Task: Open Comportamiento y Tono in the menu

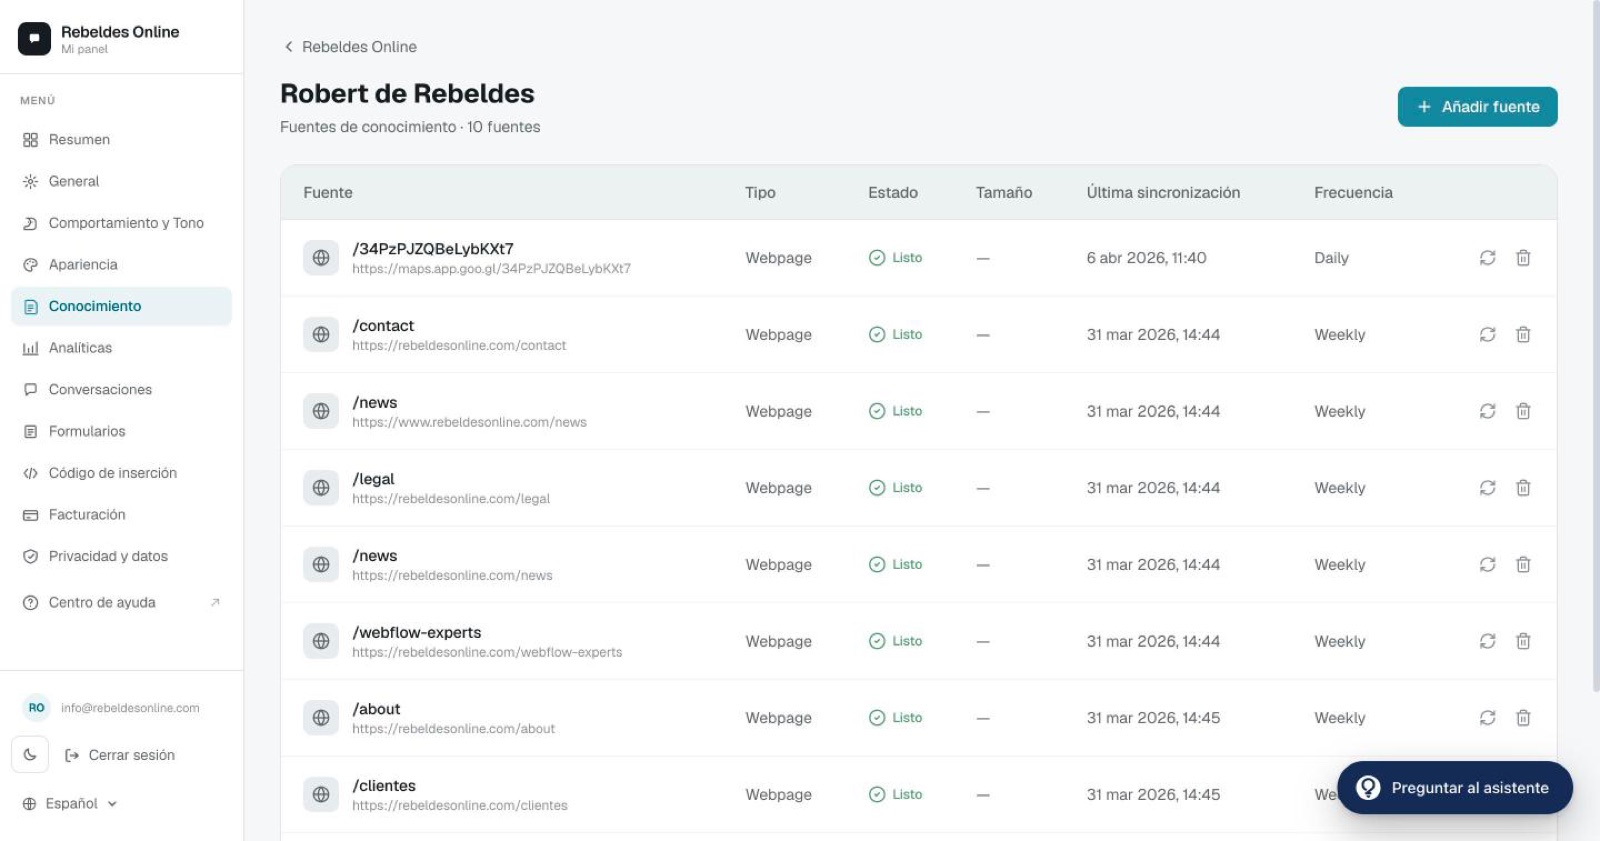Action: pos(121,223)
